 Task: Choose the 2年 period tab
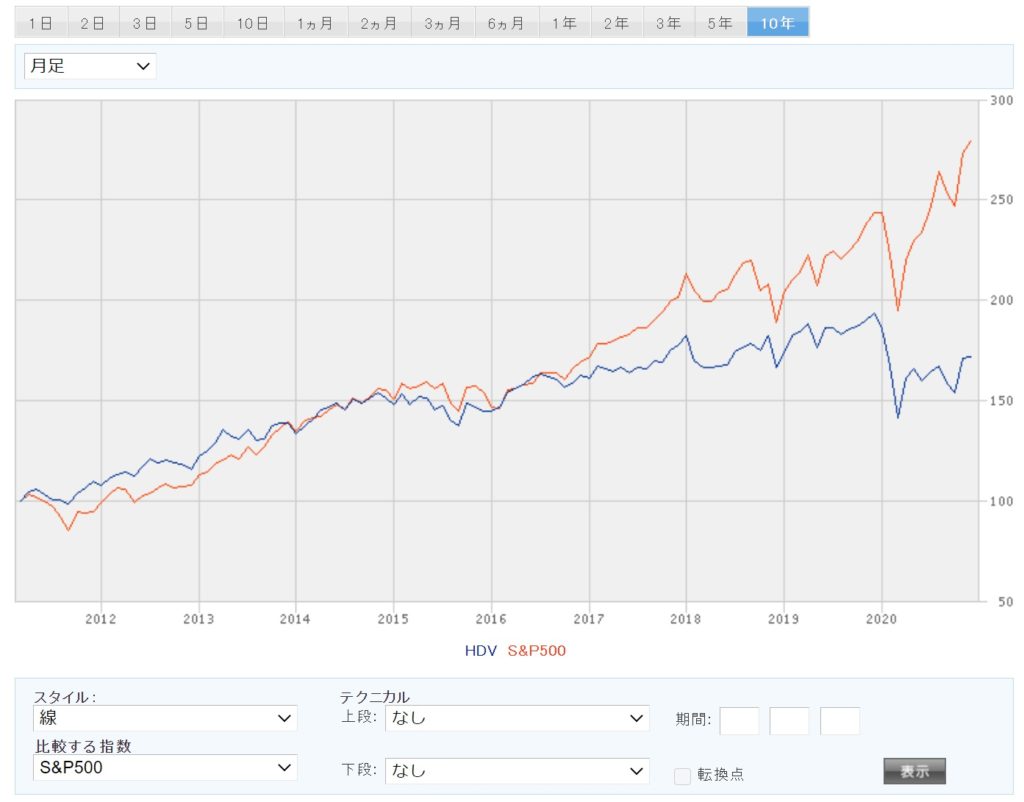[616, 23]
